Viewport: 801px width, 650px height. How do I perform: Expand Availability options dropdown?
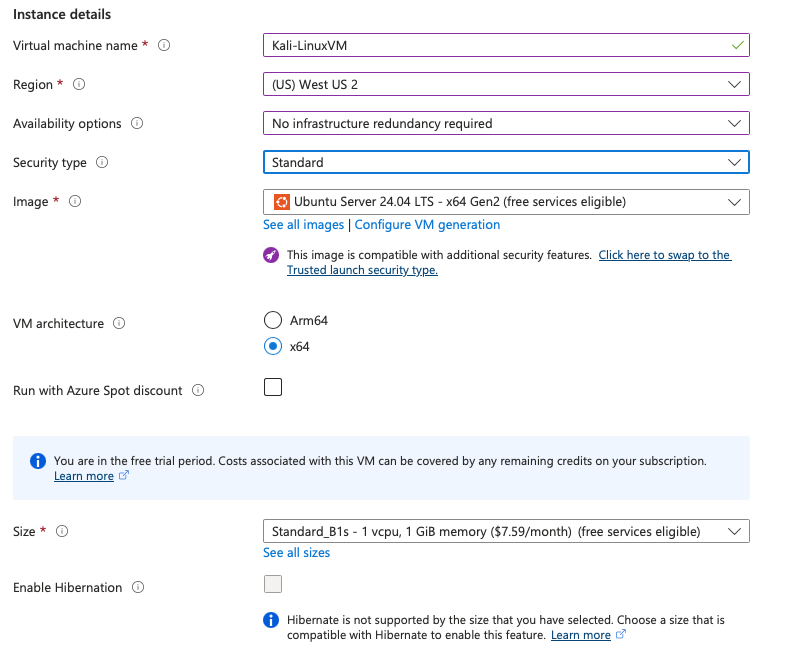(506, 123)
